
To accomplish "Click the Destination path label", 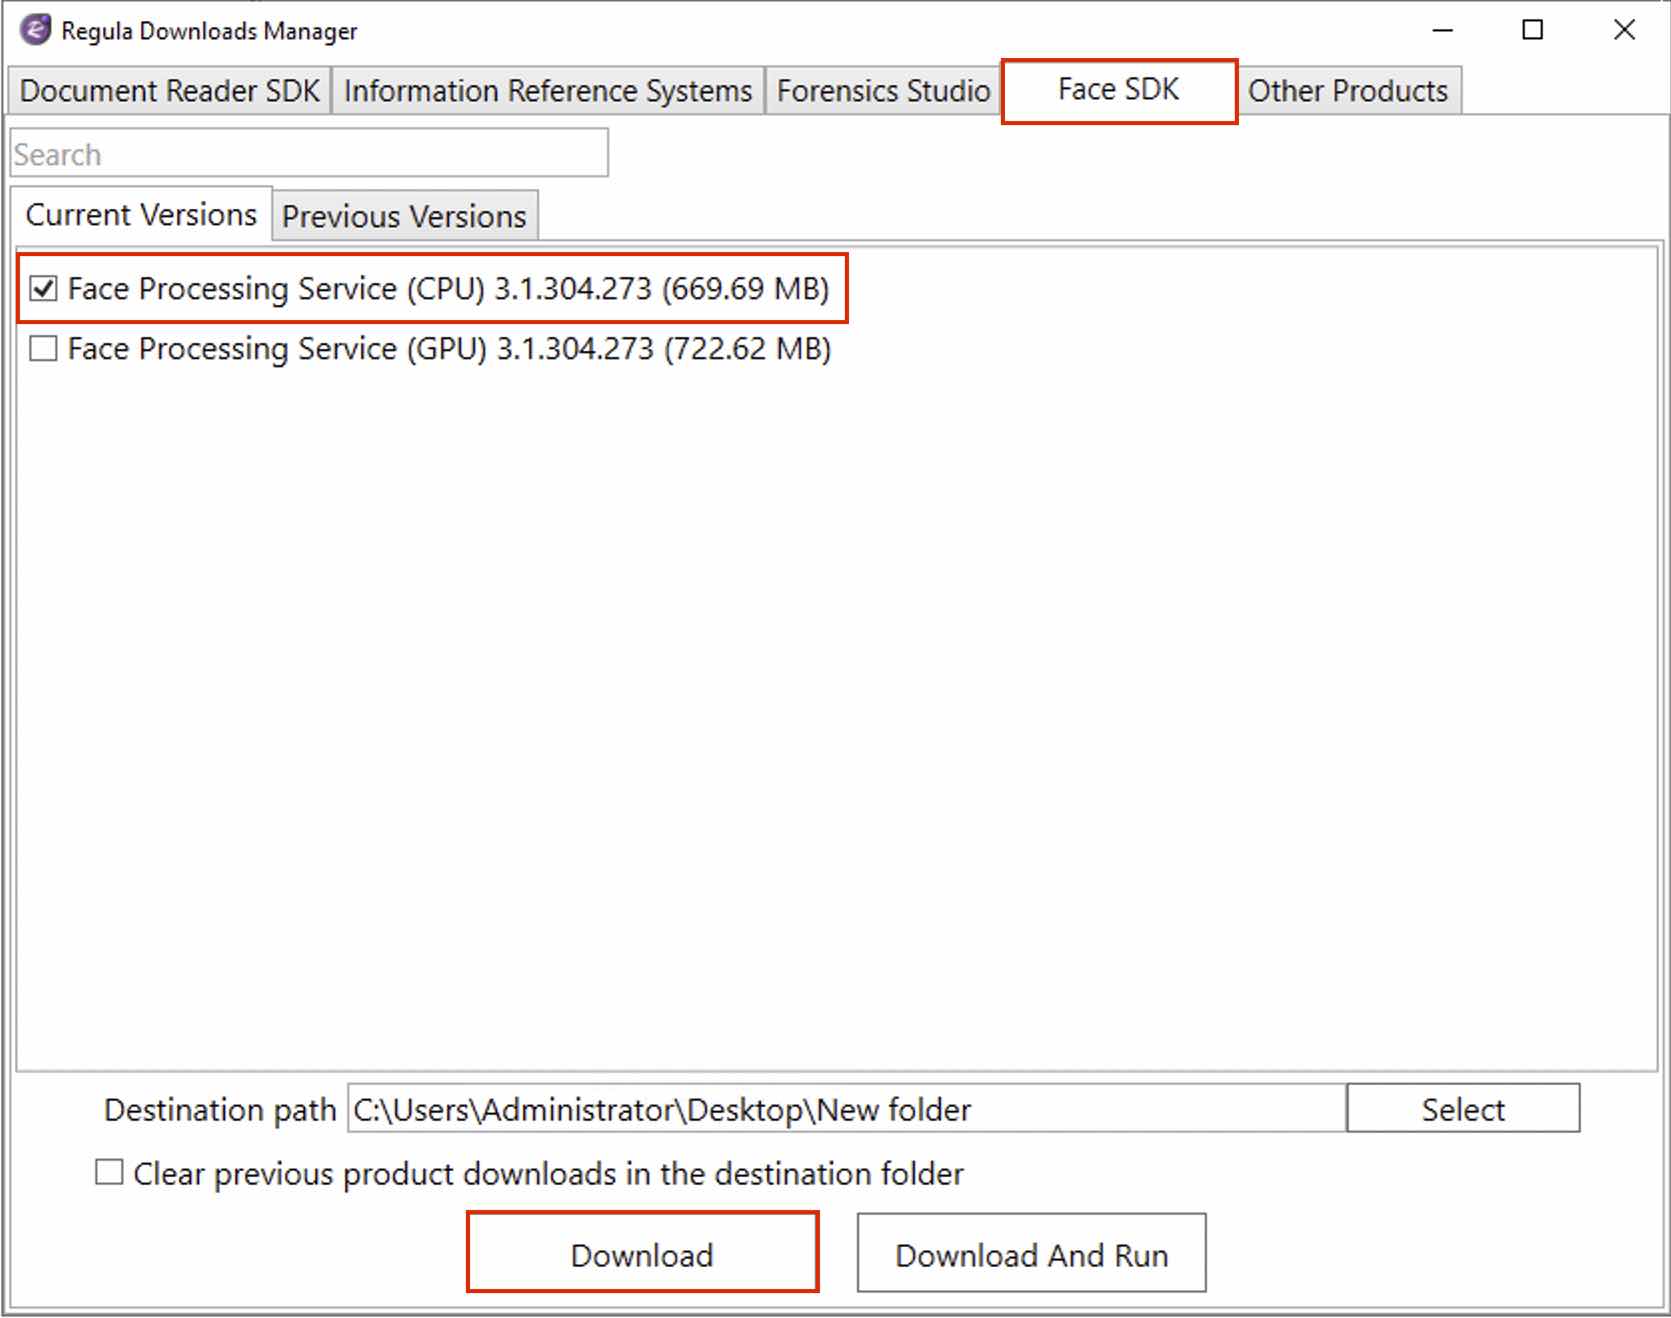I will coord(220,1110).
